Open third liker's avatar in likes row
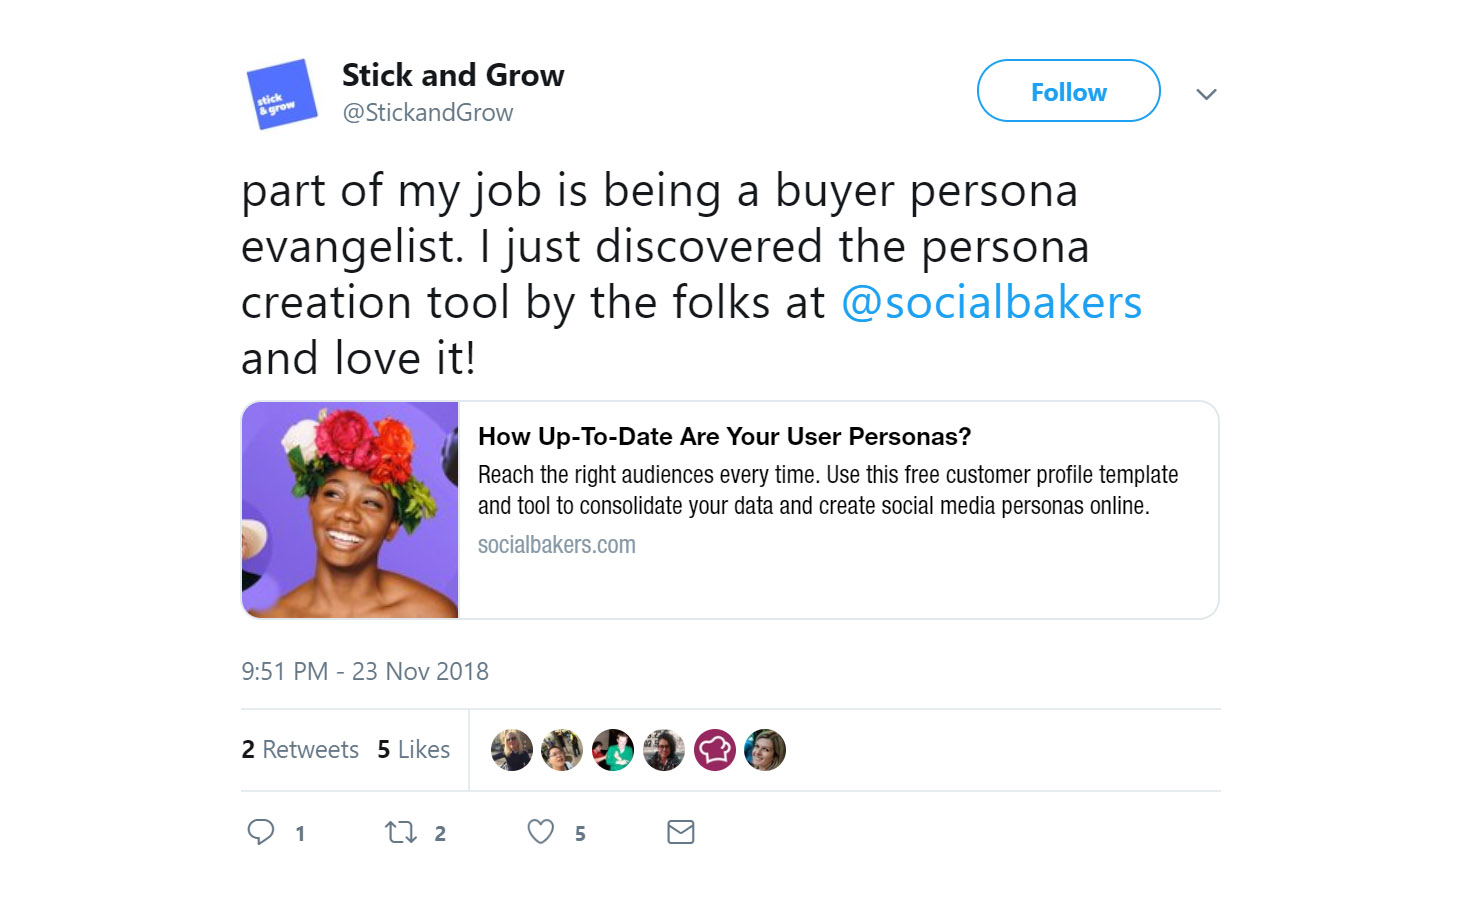 (613, 750)
